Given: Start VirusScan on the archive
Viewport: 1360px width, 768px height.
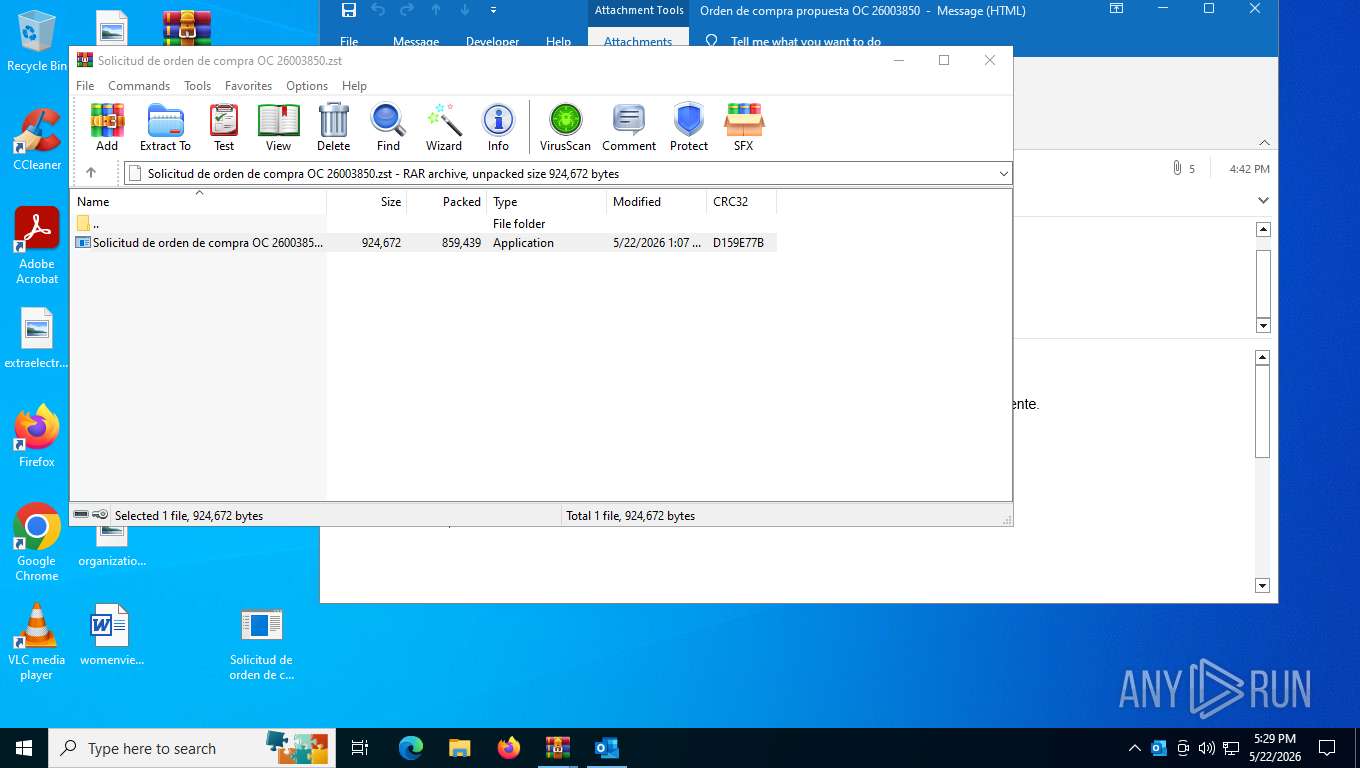Looking at the screenshot, I should tap(565, 127).
